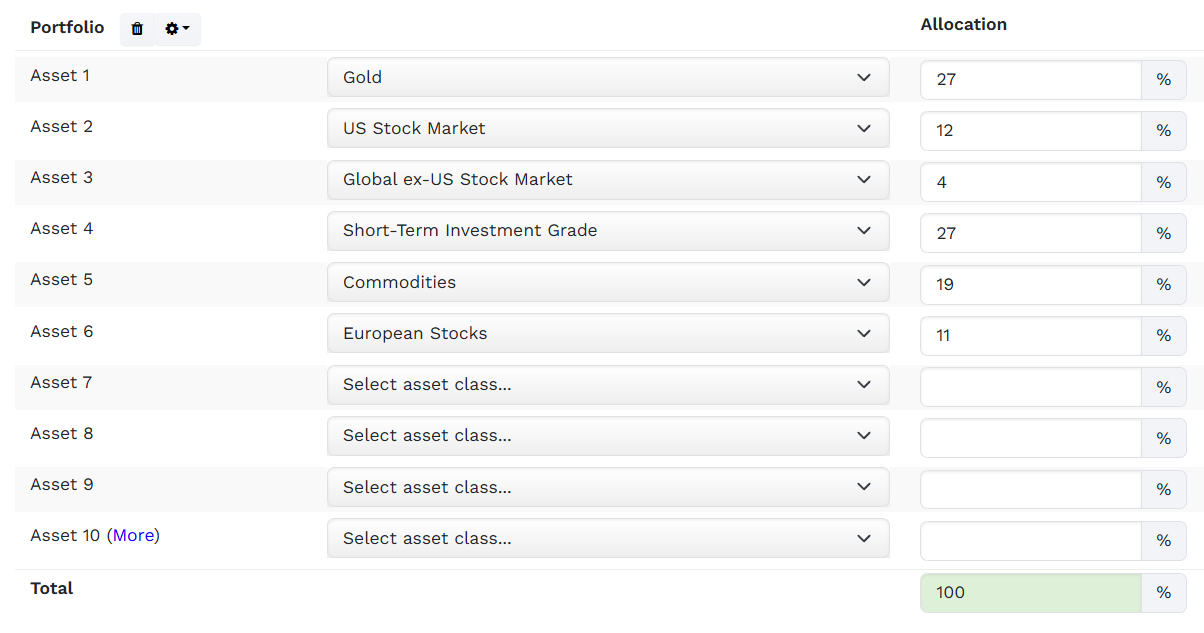Select the Global ex-US allocation field showing 4
The image size is (1204, 633).
[1031, 182]
